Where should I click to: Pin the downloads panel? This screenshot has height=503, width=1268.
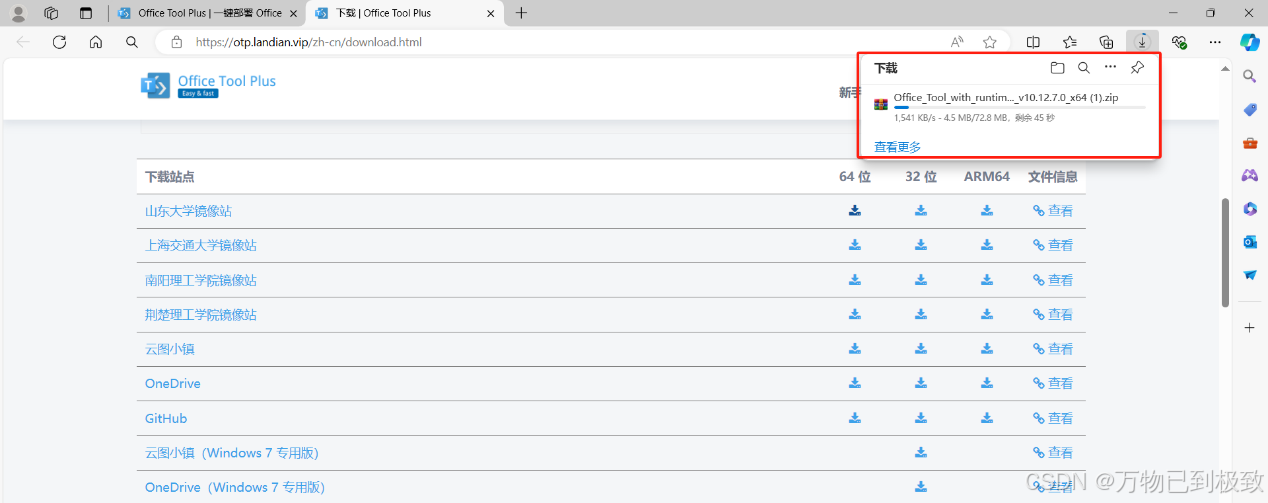click(1137, 68)
